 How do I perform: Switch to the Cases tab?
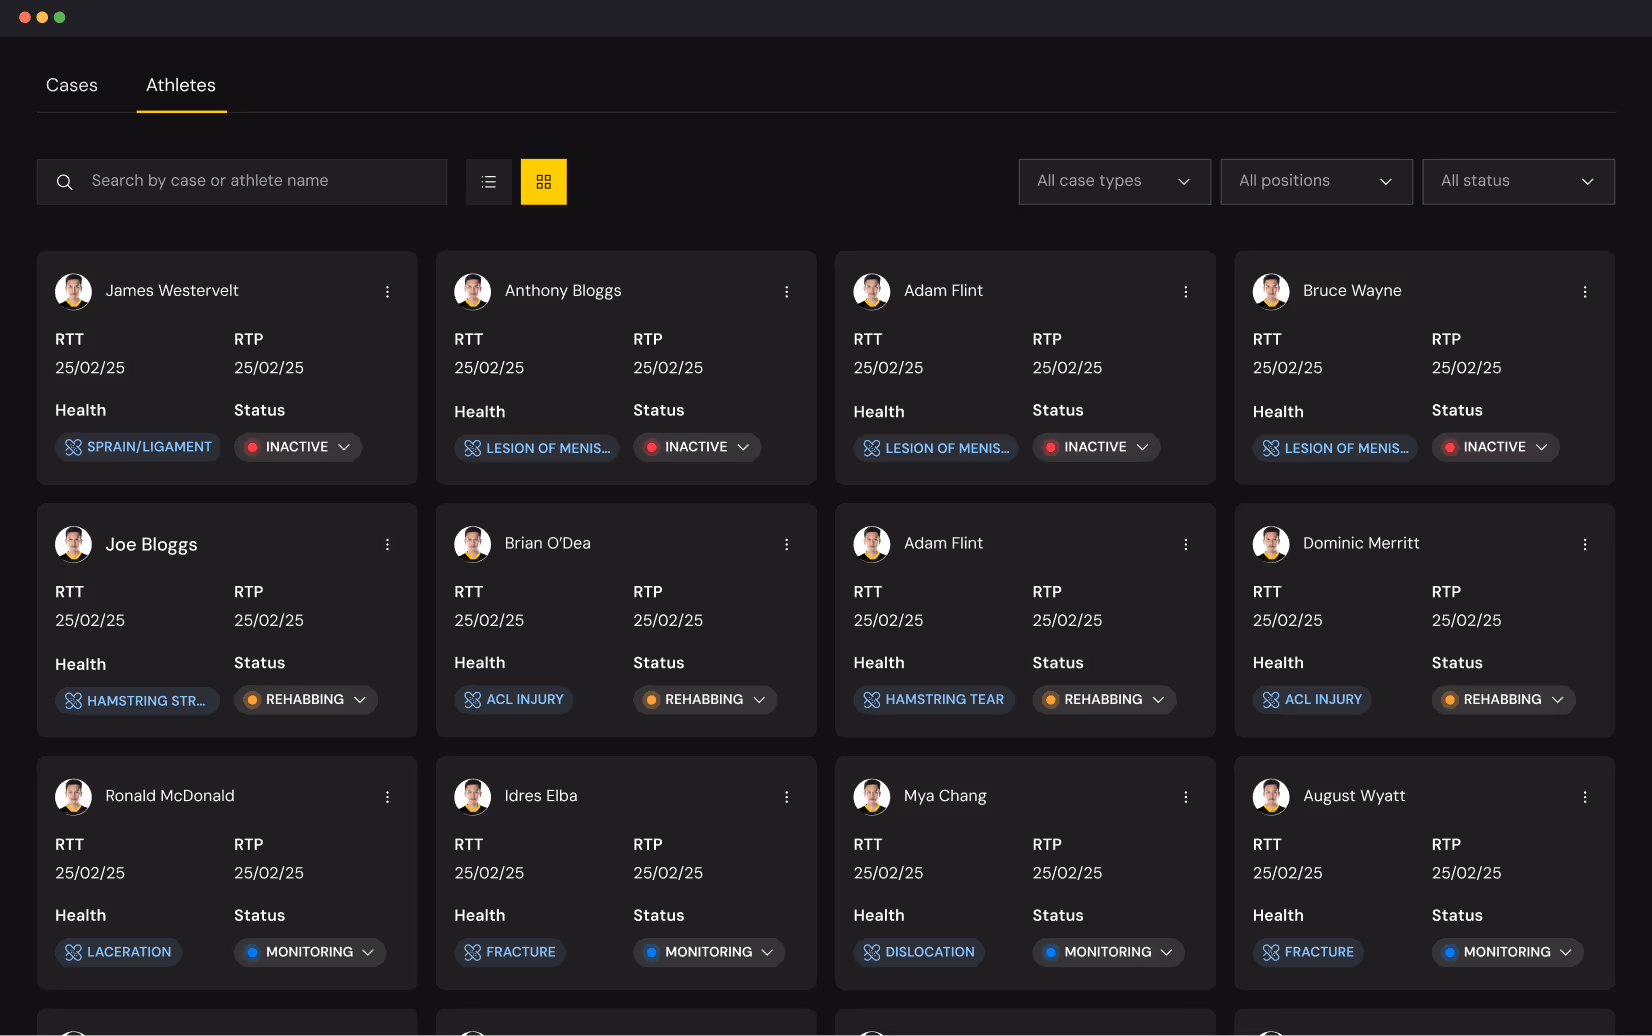[x=71, y=85]
